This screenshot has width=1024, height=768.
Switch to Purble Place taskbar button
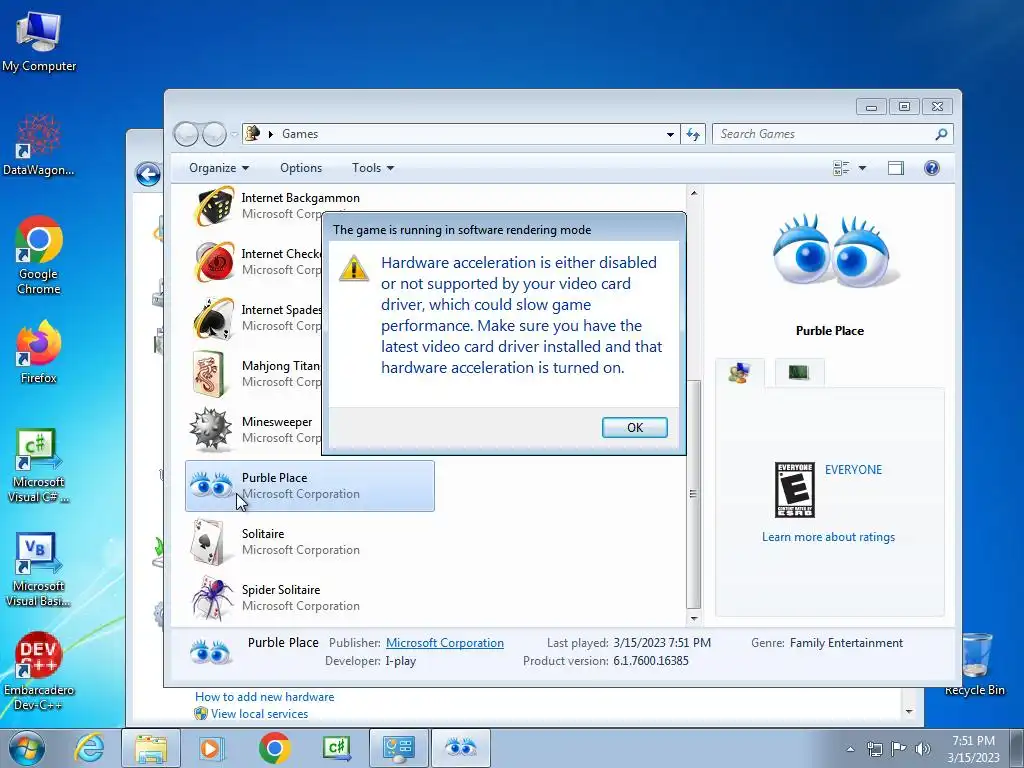pos(460,748)
